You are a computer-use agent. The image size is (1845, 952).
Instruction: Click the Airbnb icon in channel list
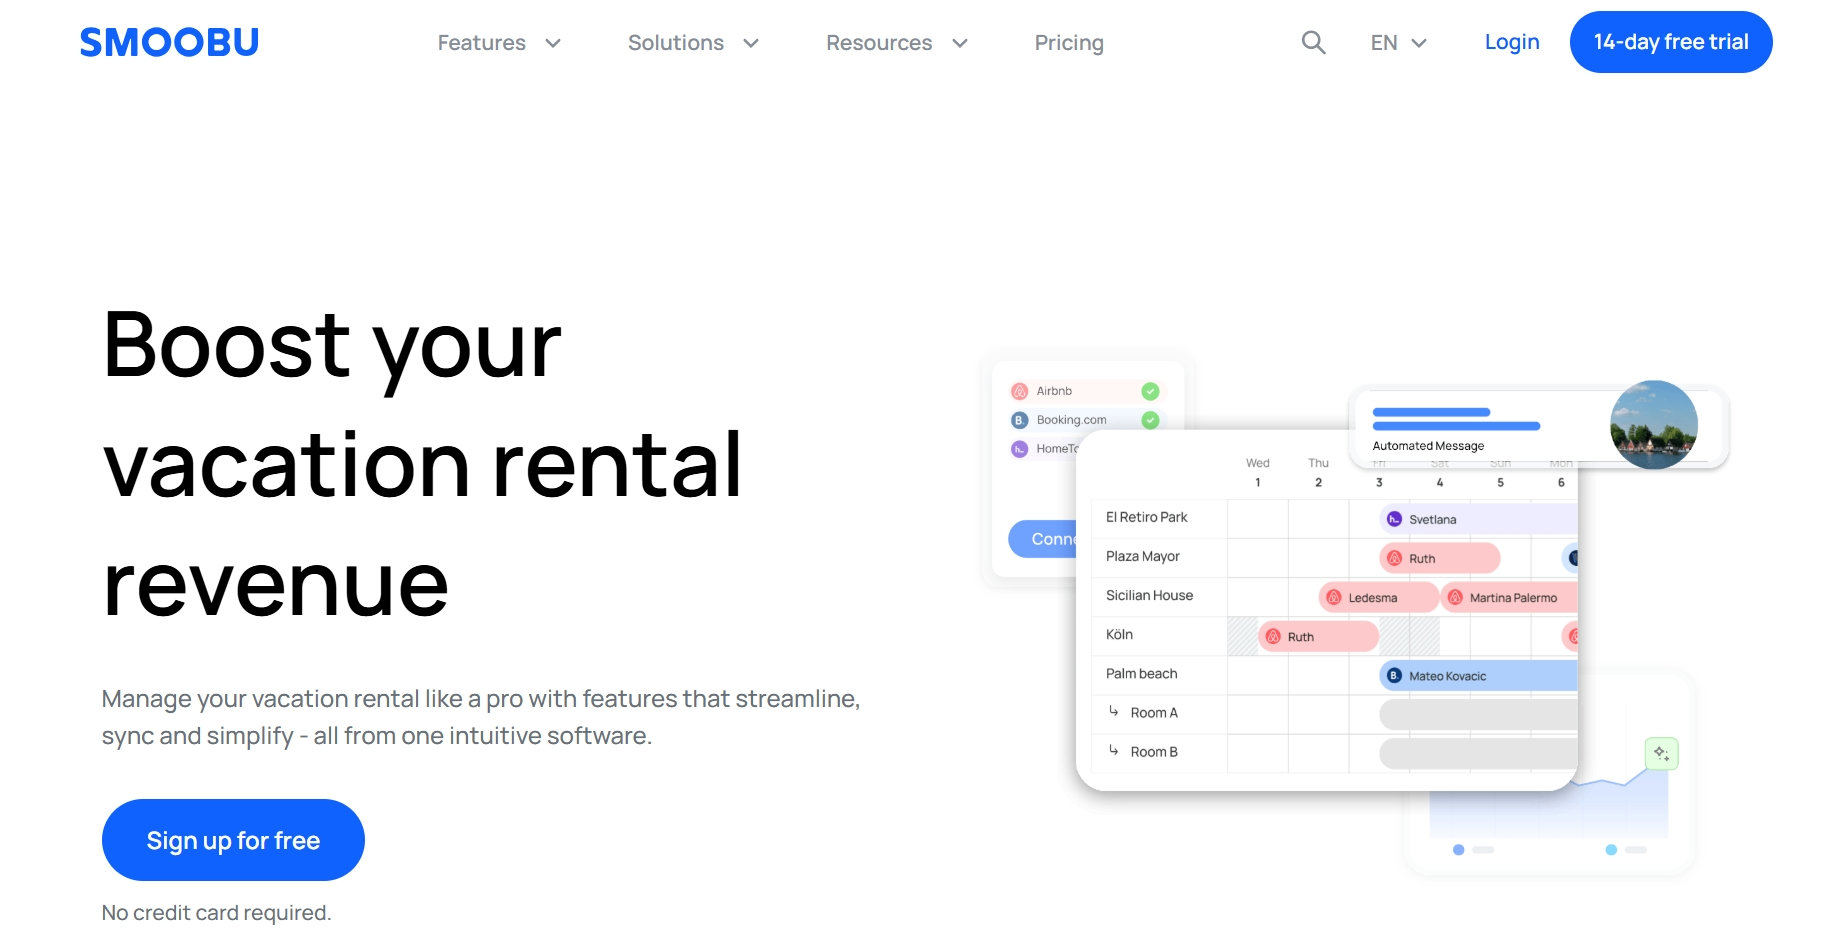click(x=1019, y=391)
